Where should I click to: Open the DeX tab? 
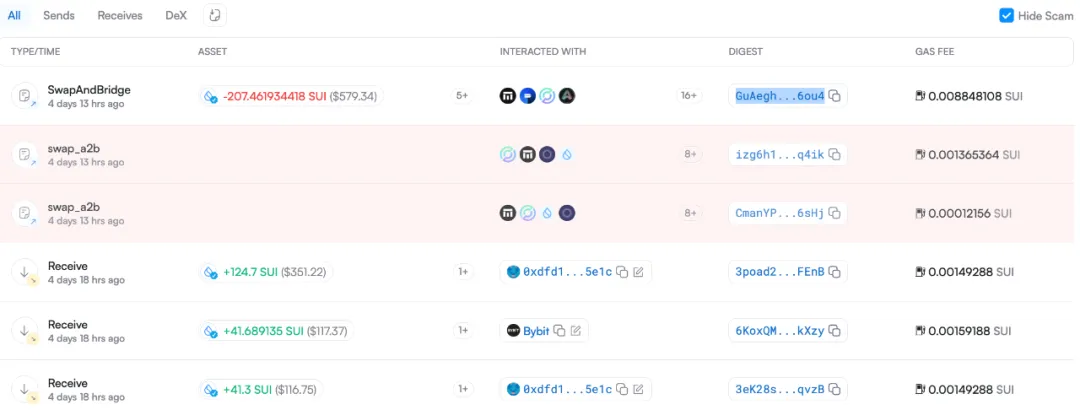click(x=176, y=16)
